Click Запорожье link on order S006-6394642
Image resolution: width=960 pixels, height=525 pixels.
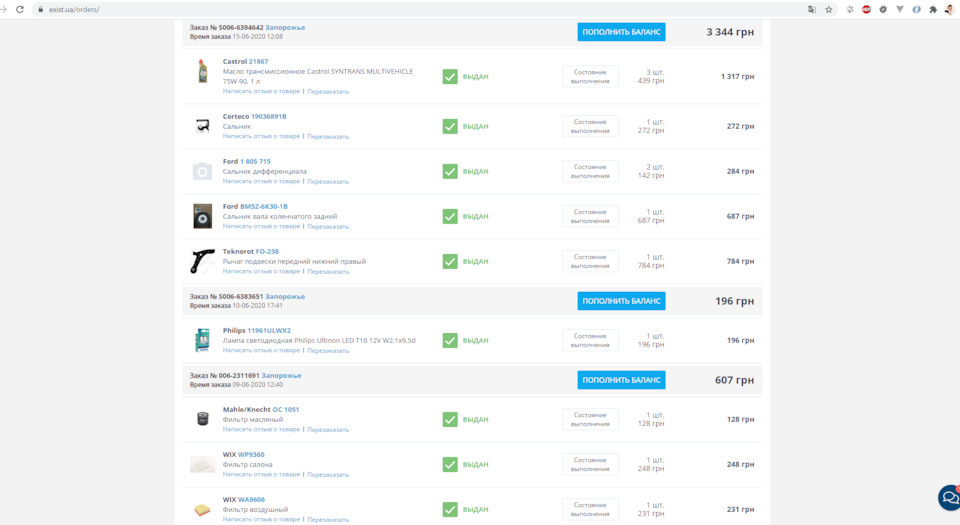click(x=285, y=28)
